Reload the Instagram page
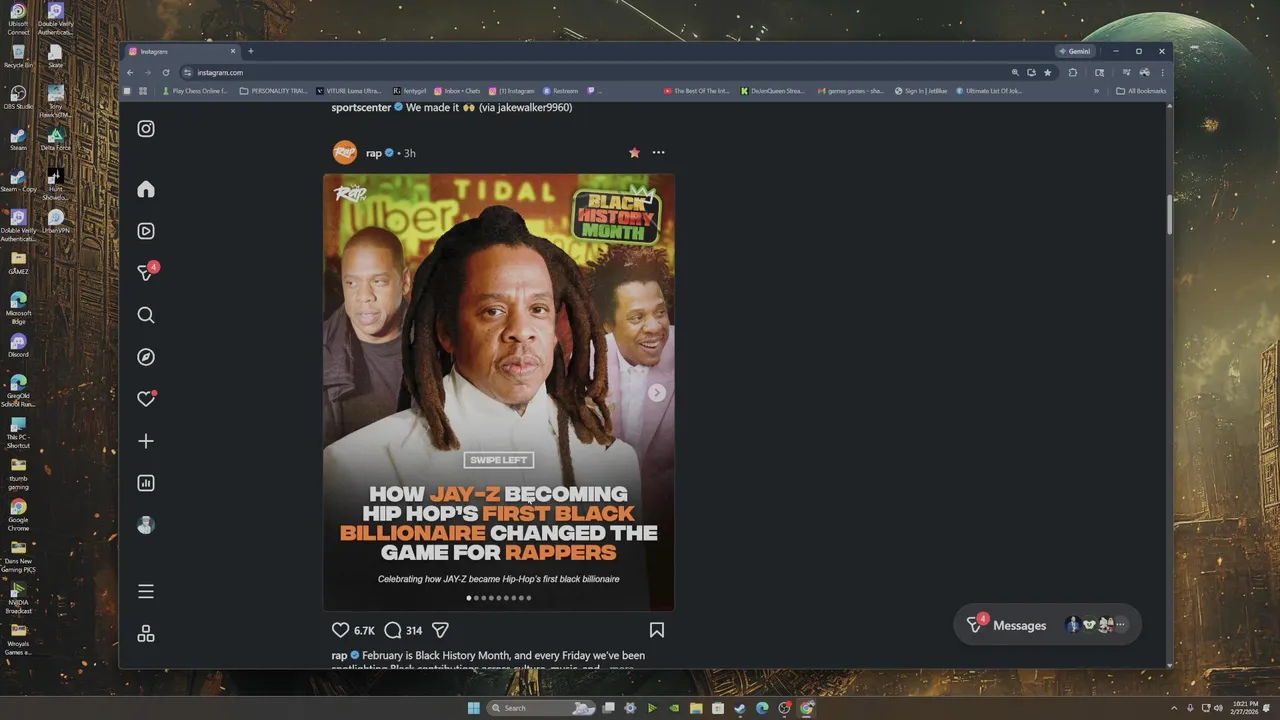Viewport: 1280px width, 720px height. click(166, 72)
